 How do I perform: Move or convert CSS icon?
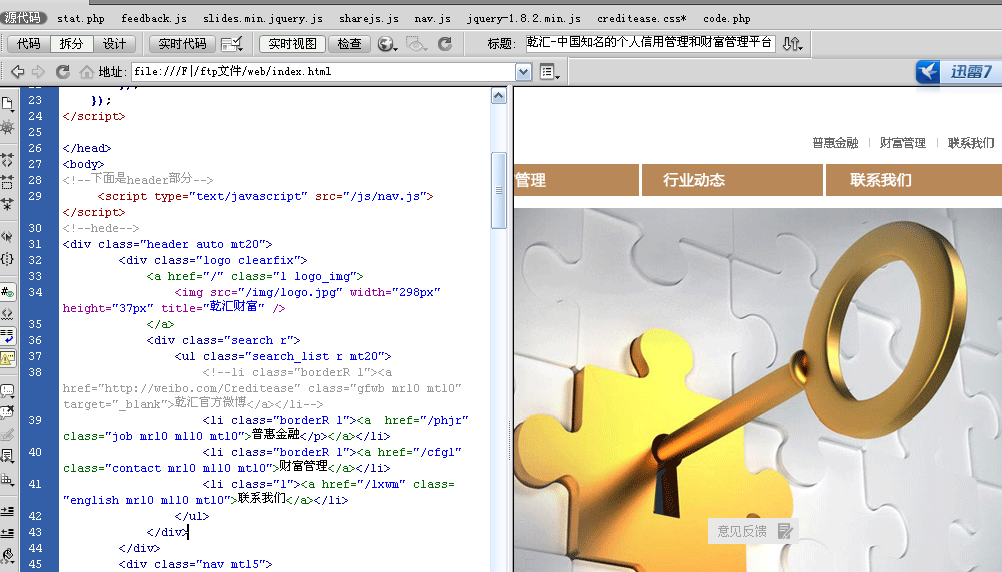pyautogui.click(x=8, y=479)
